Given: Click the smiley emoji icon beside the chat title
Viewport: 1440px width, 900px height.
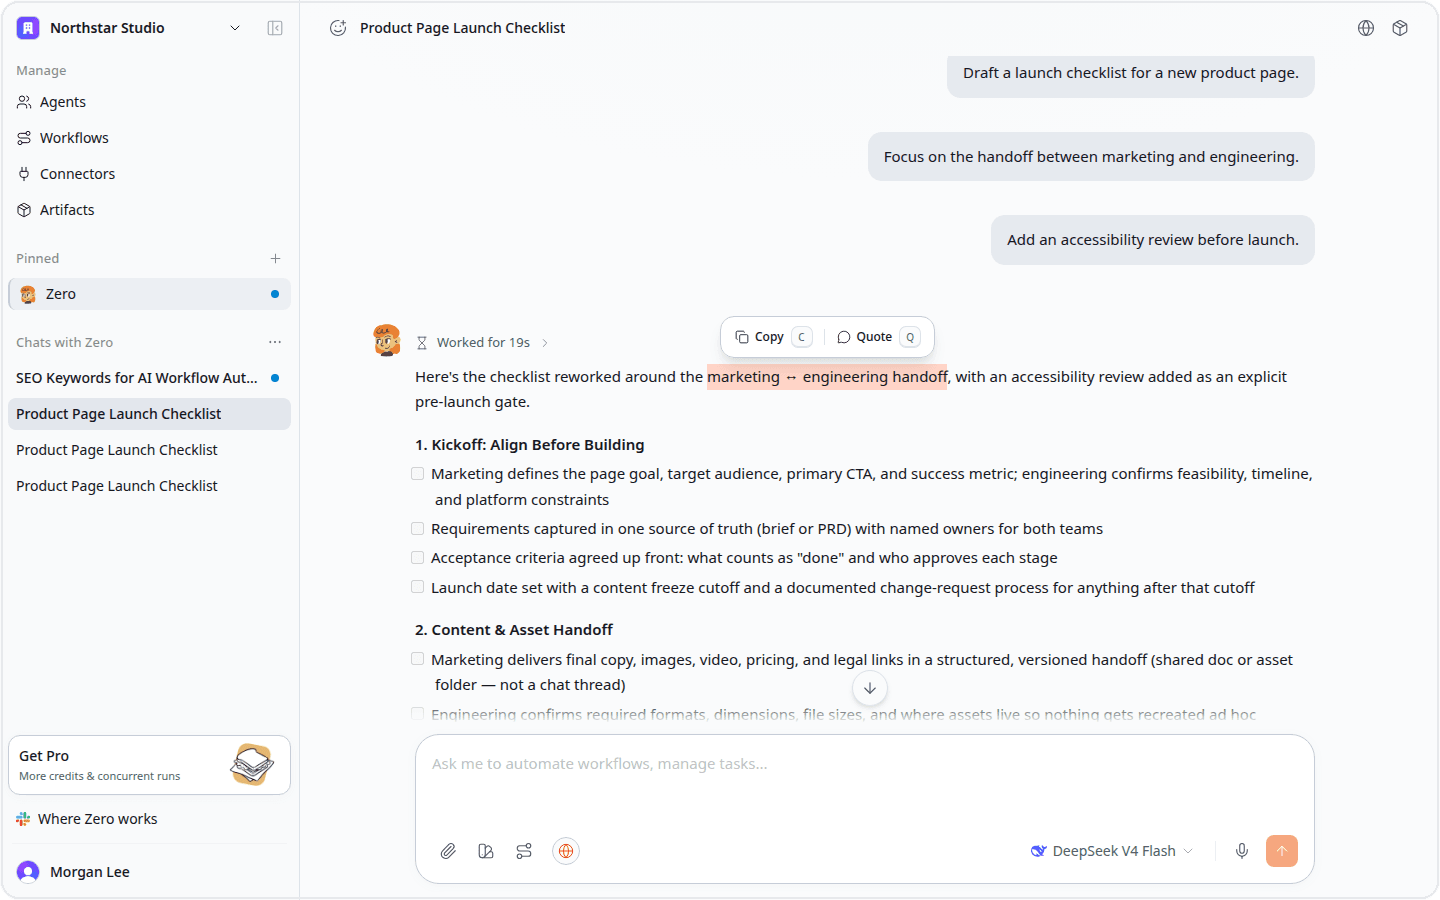Looking at the screenshot, I should pos(338,28).
